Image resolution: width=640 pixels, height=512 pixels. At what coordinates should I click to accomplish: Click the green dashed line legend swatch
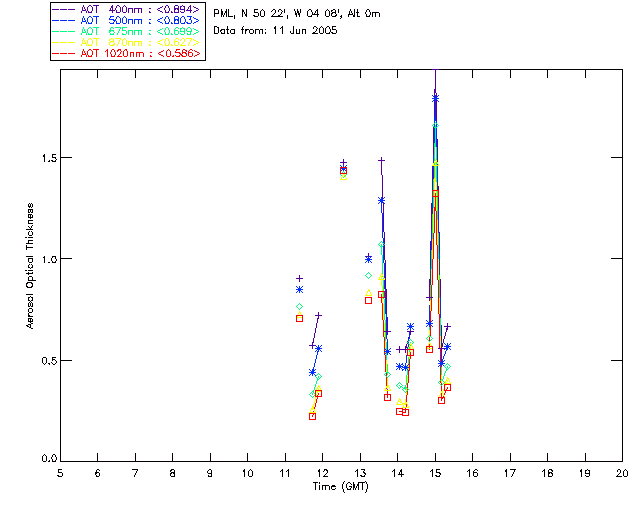point(64,31)
